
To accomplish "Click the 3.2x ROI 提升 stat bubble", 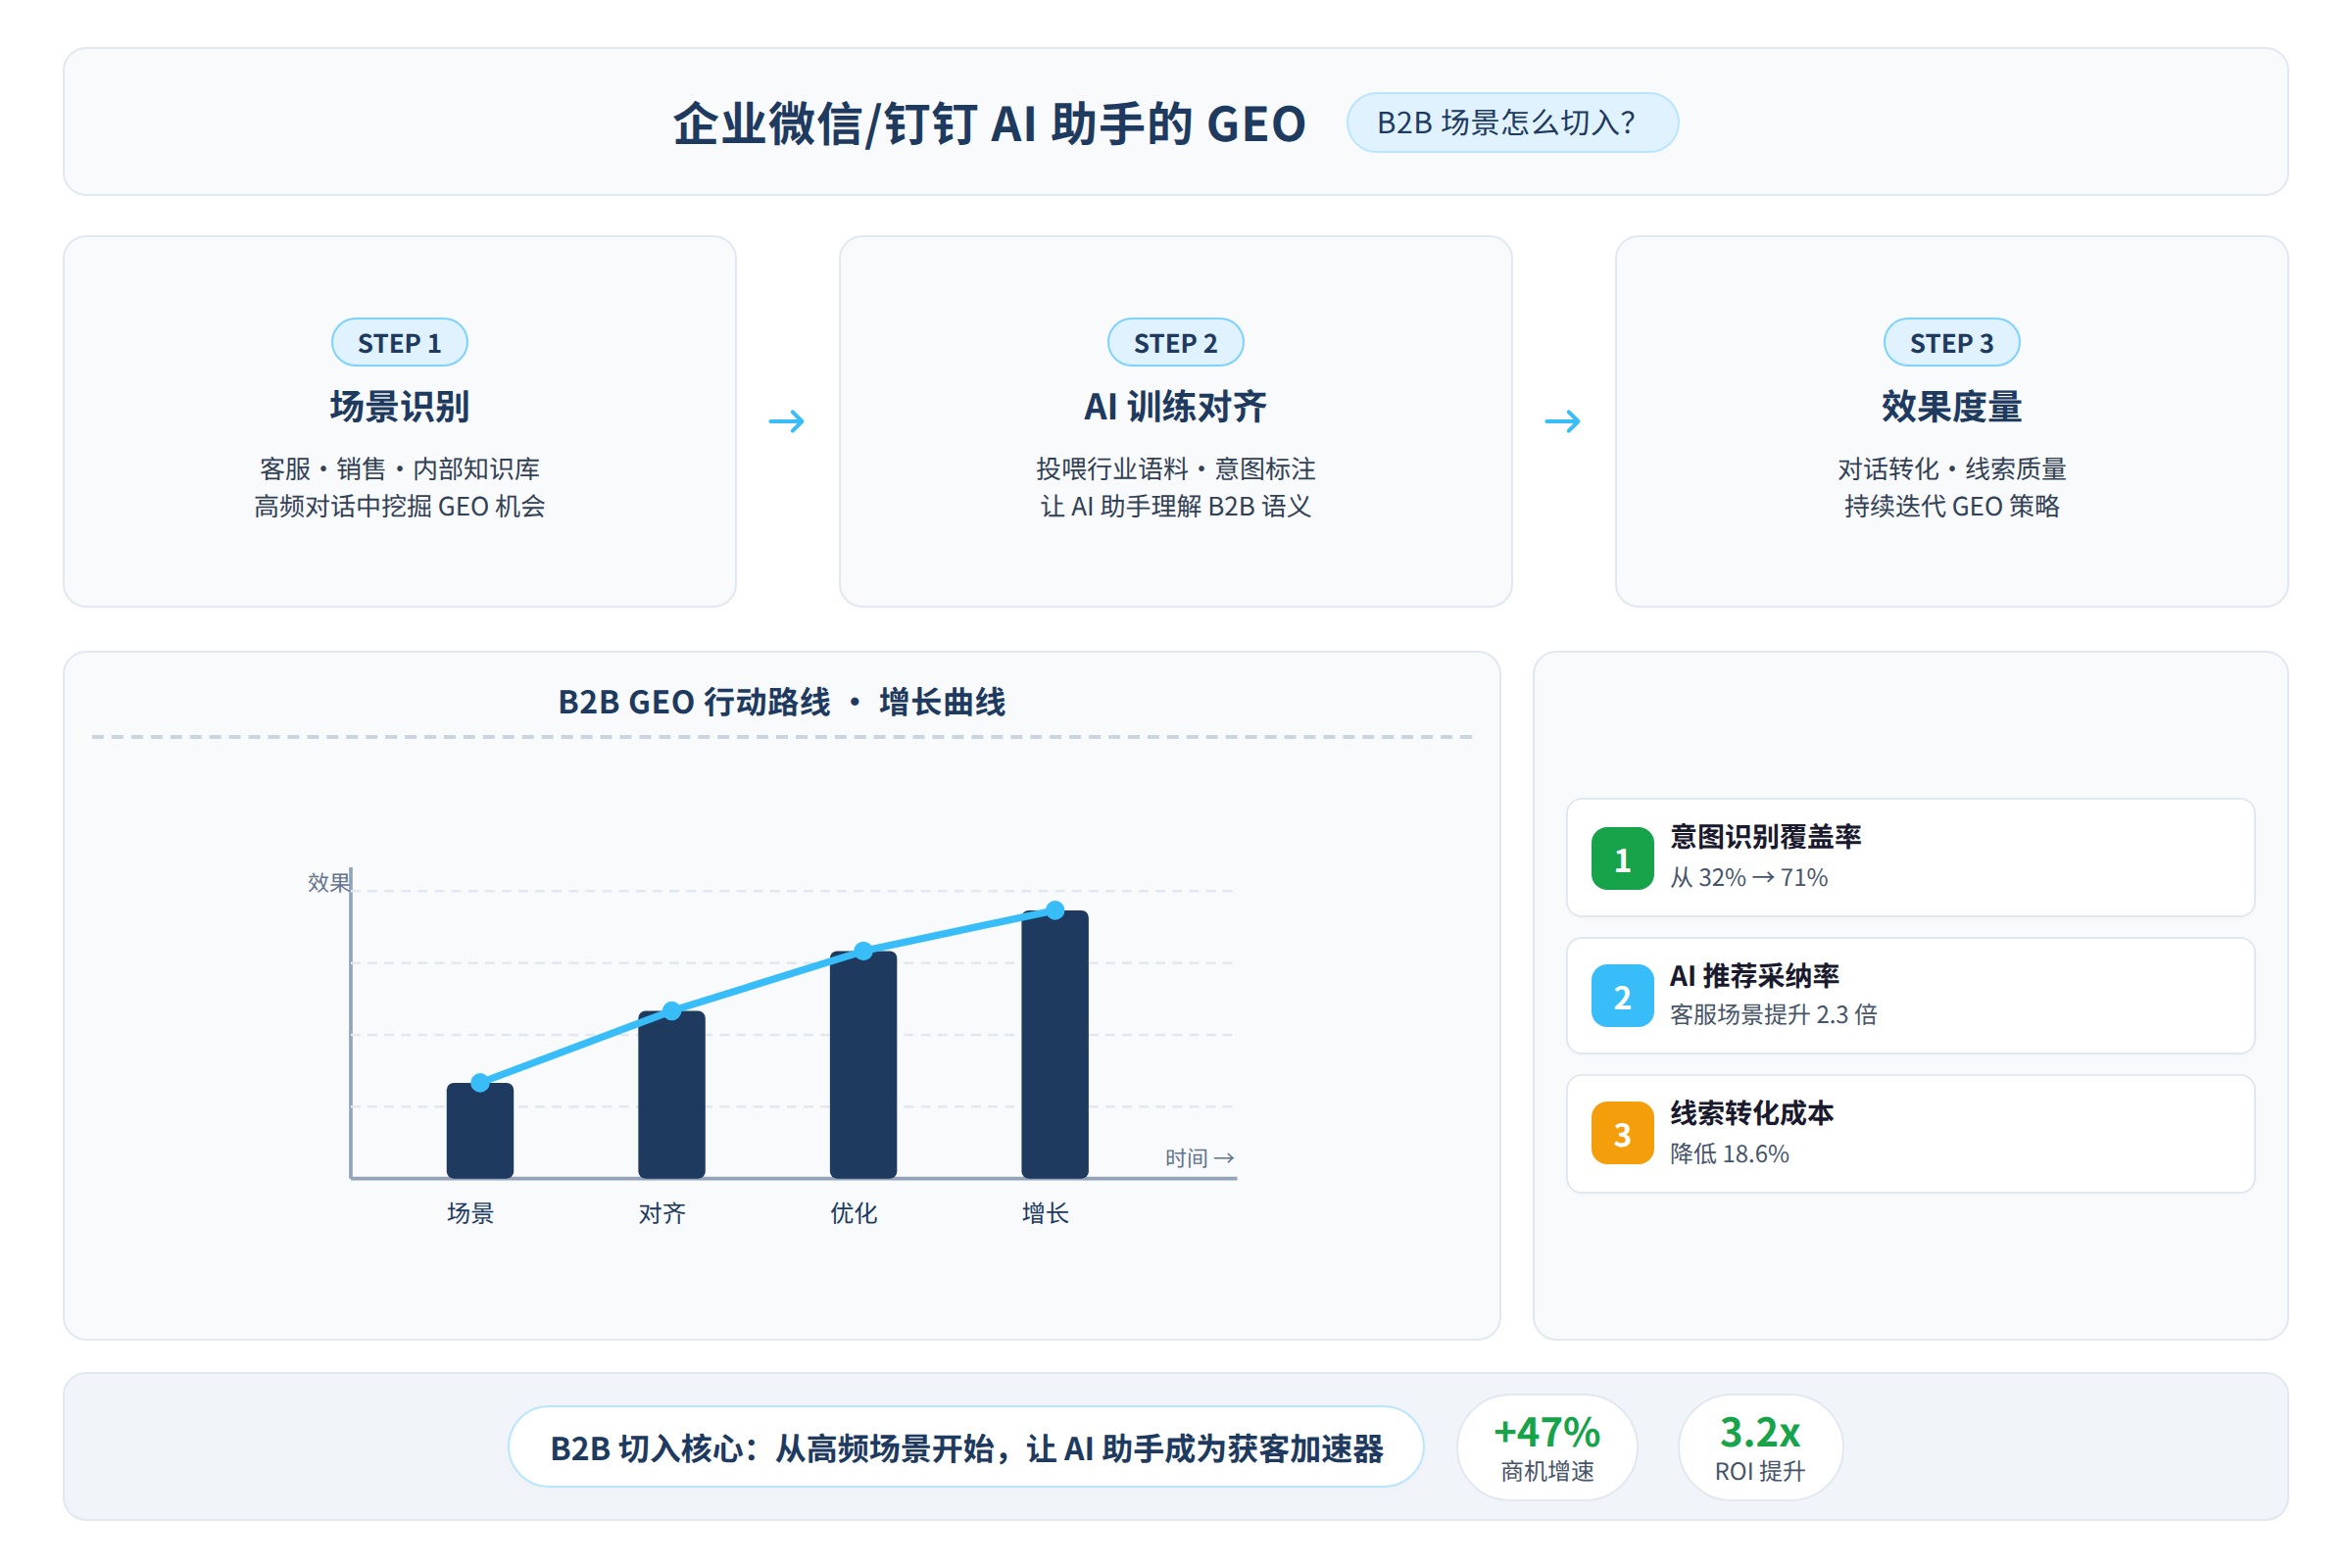I will [x=1760, y=1447].
